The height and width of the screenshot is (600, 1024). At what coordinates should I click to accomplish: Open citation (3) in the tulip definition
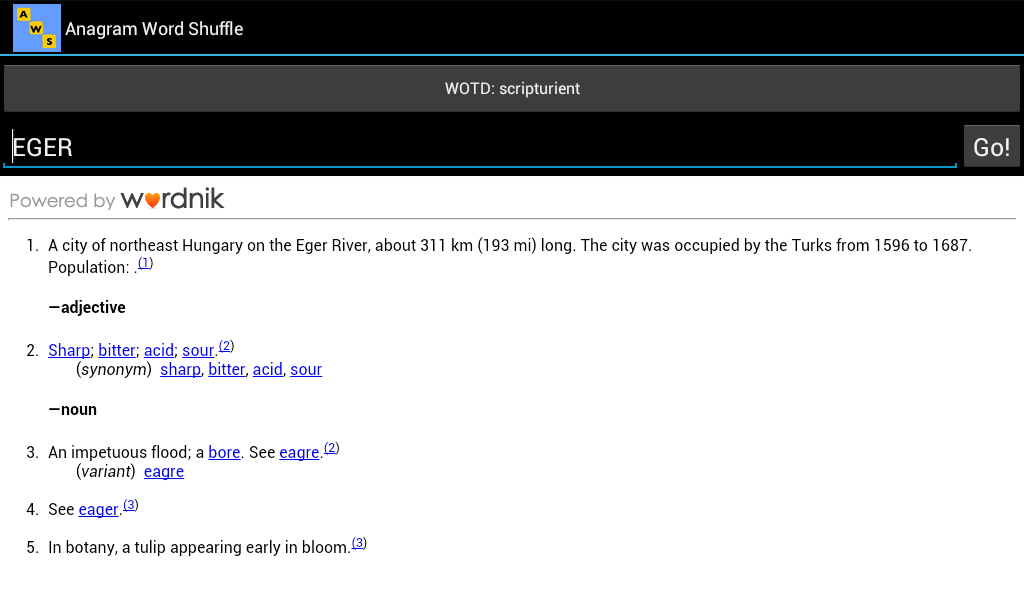point(357,541)
